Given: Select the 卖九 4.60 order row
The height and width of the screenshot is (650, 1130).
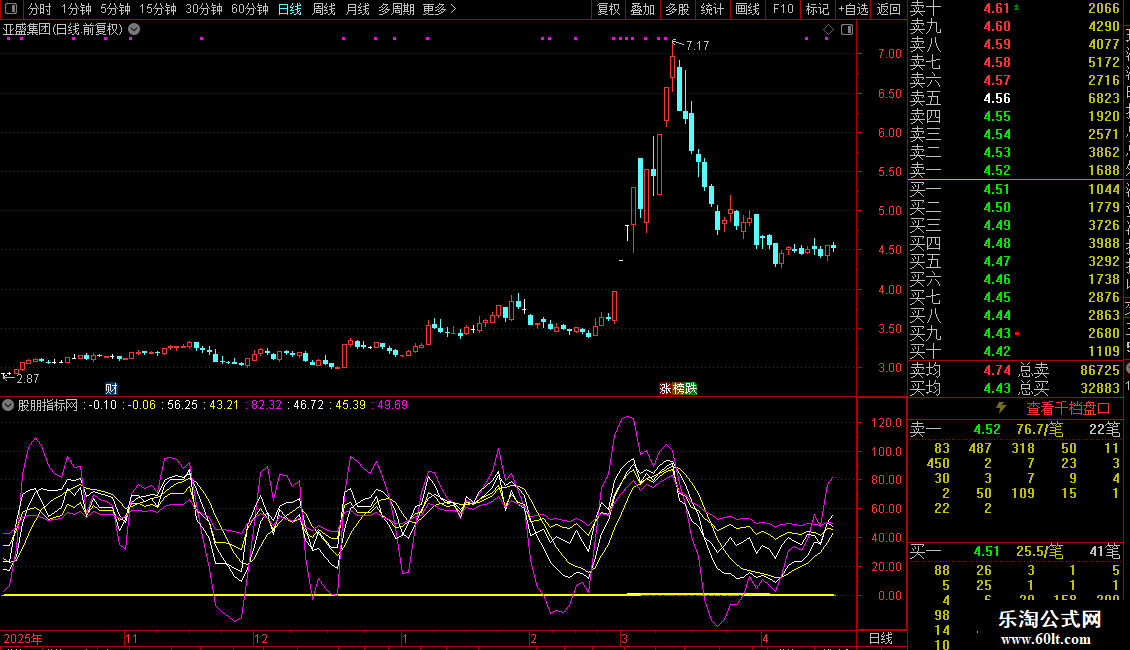Looking at the screenshot, I should (x=1015, y=26).
